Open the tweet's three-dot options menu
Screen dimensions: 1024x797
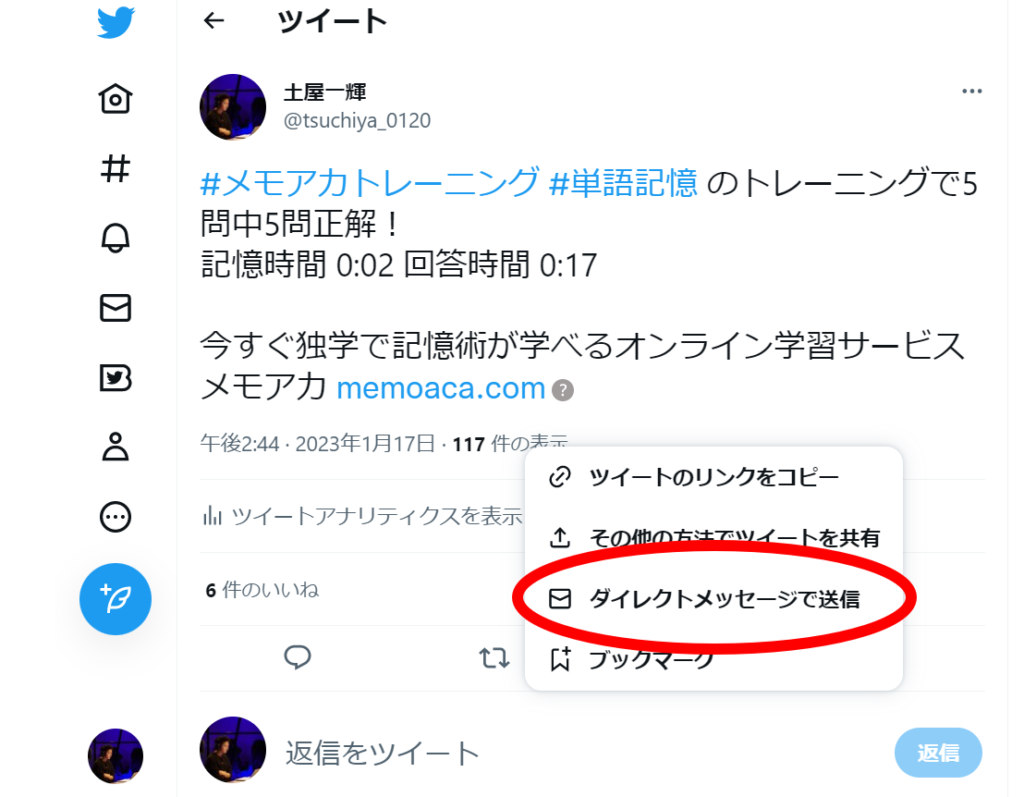pyautogui.click(x=972, y=91)
